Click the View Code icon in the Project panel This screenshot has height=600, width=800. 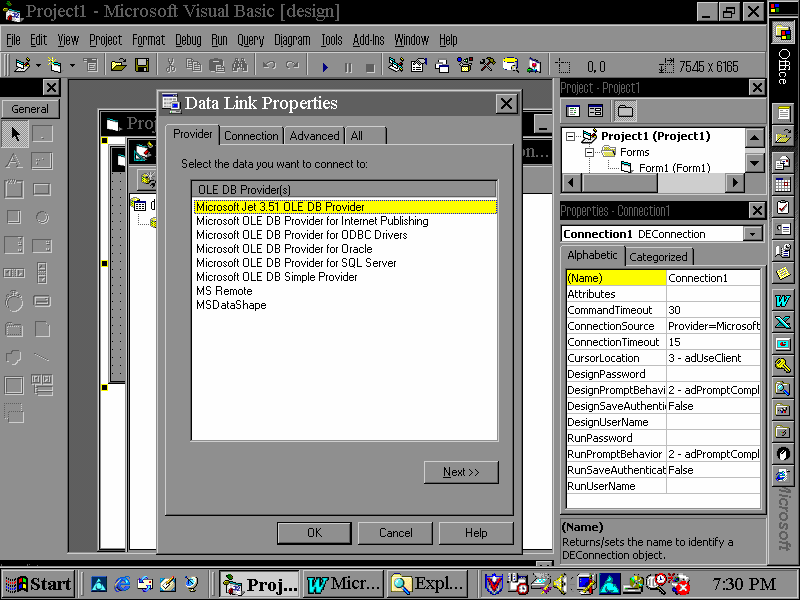coord(573,111)
